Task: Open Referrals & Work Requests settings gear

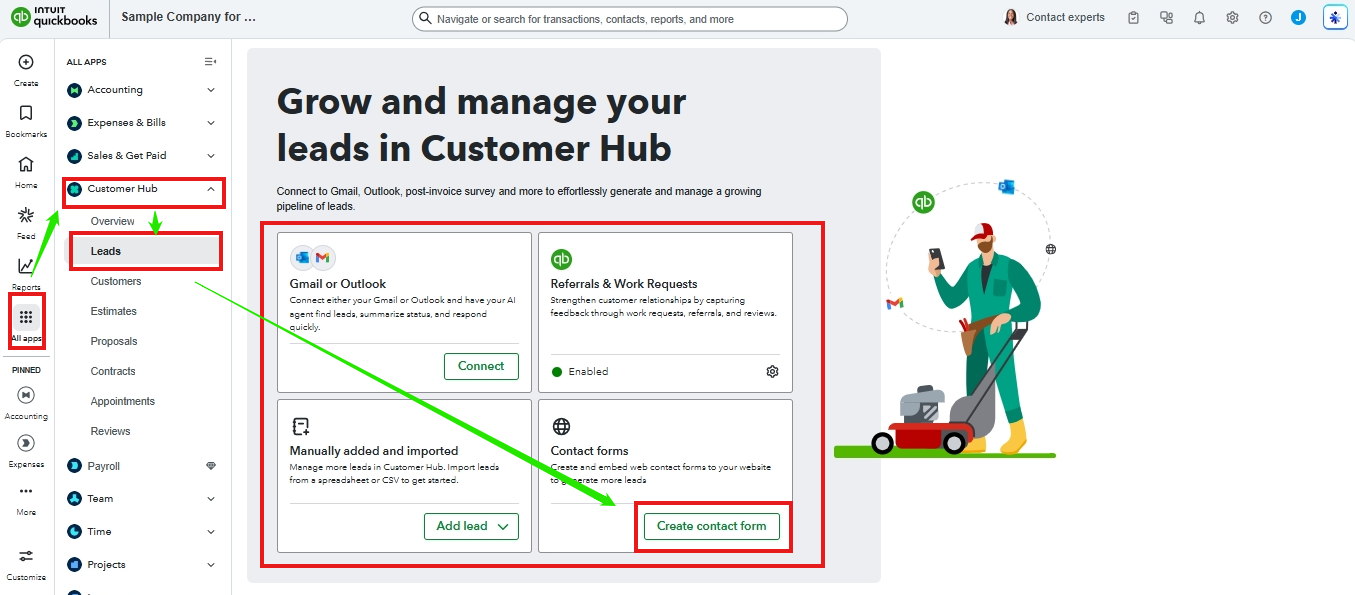Action: (772, 372)
